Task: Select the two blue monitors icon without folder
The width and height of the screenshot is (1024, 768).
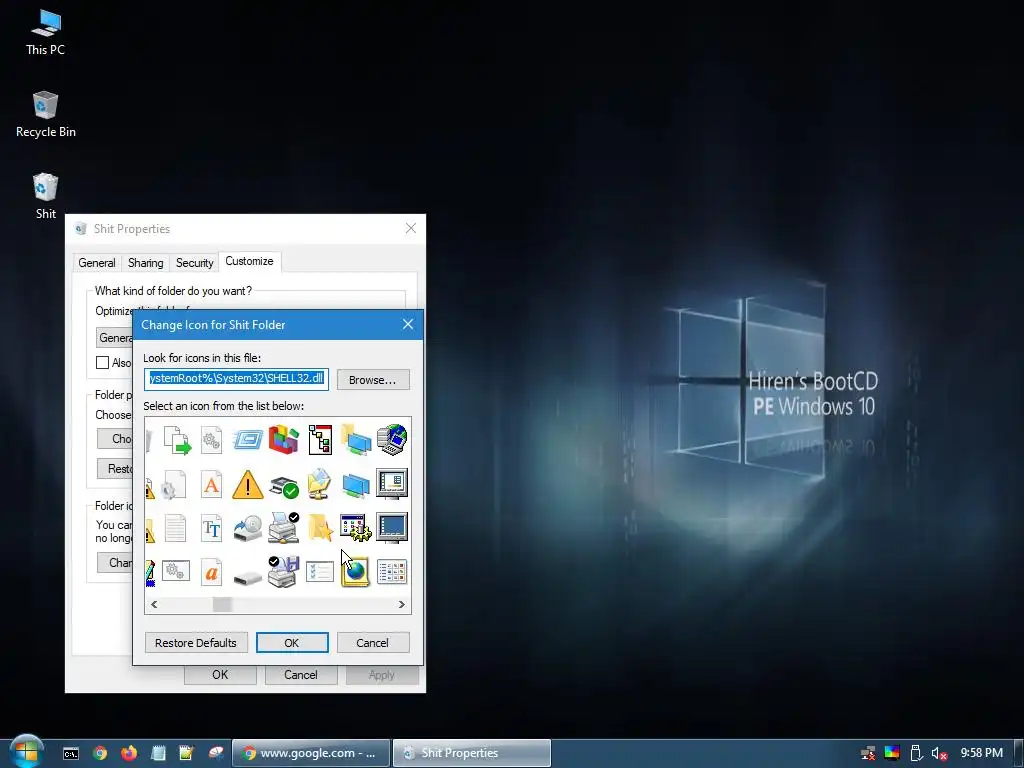Action: pos(356,486)
